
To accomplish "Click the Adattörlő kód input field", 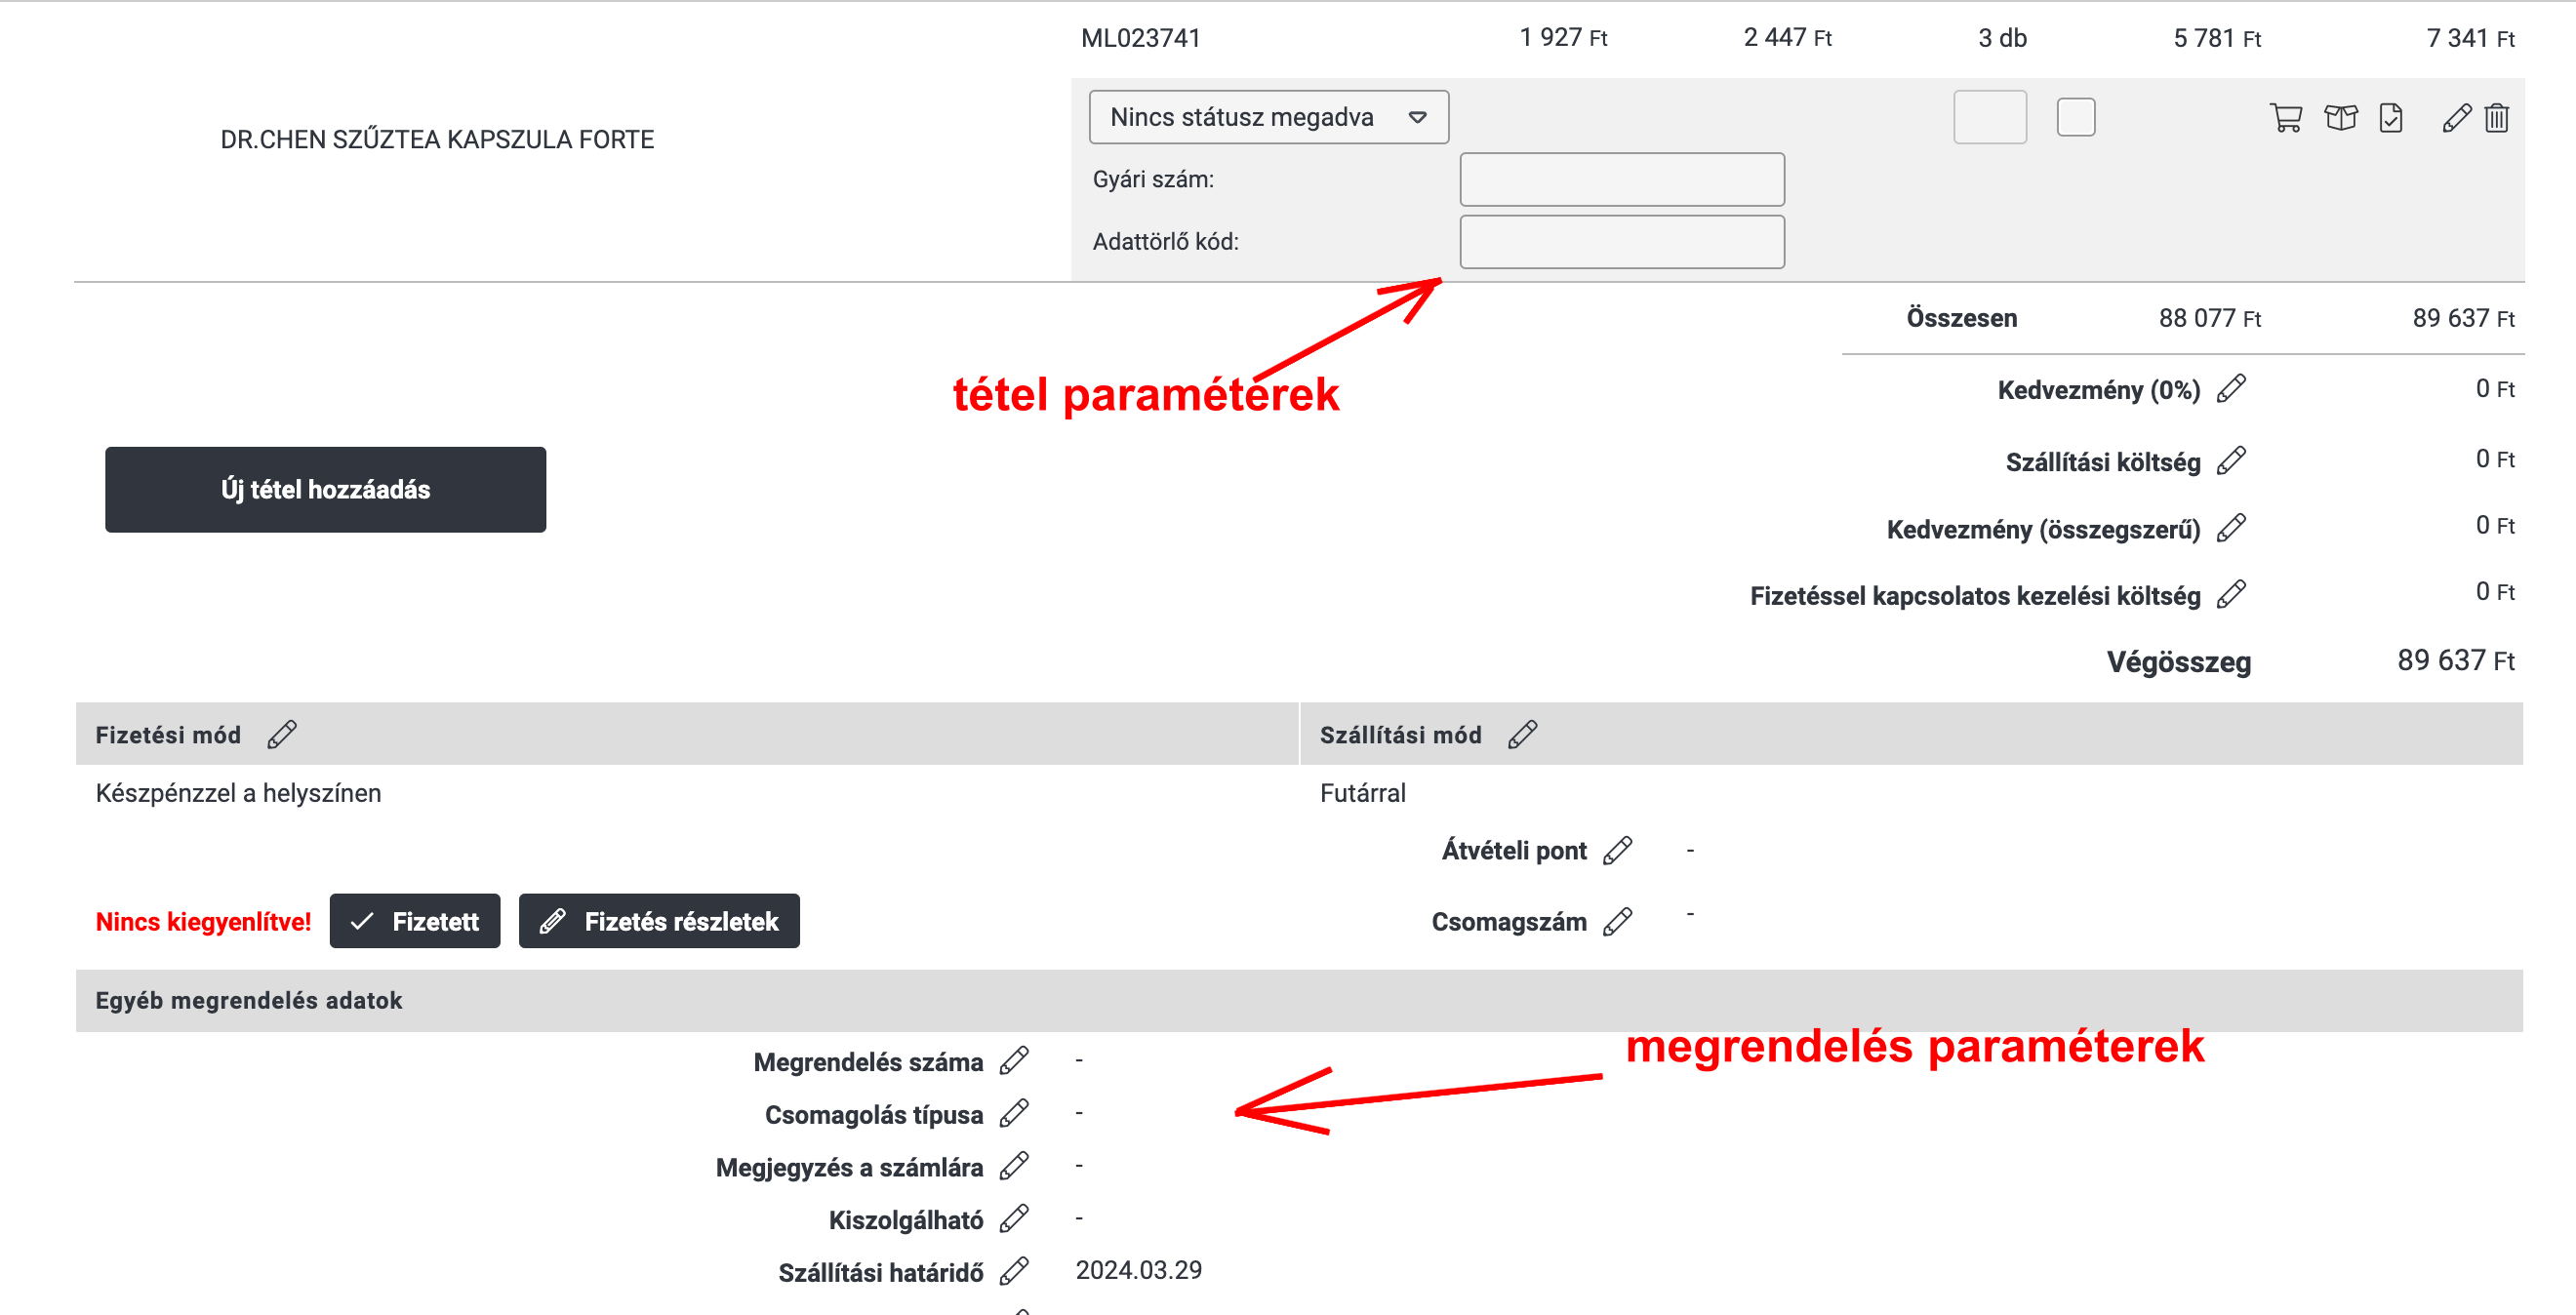I will tap(1622, 241).
